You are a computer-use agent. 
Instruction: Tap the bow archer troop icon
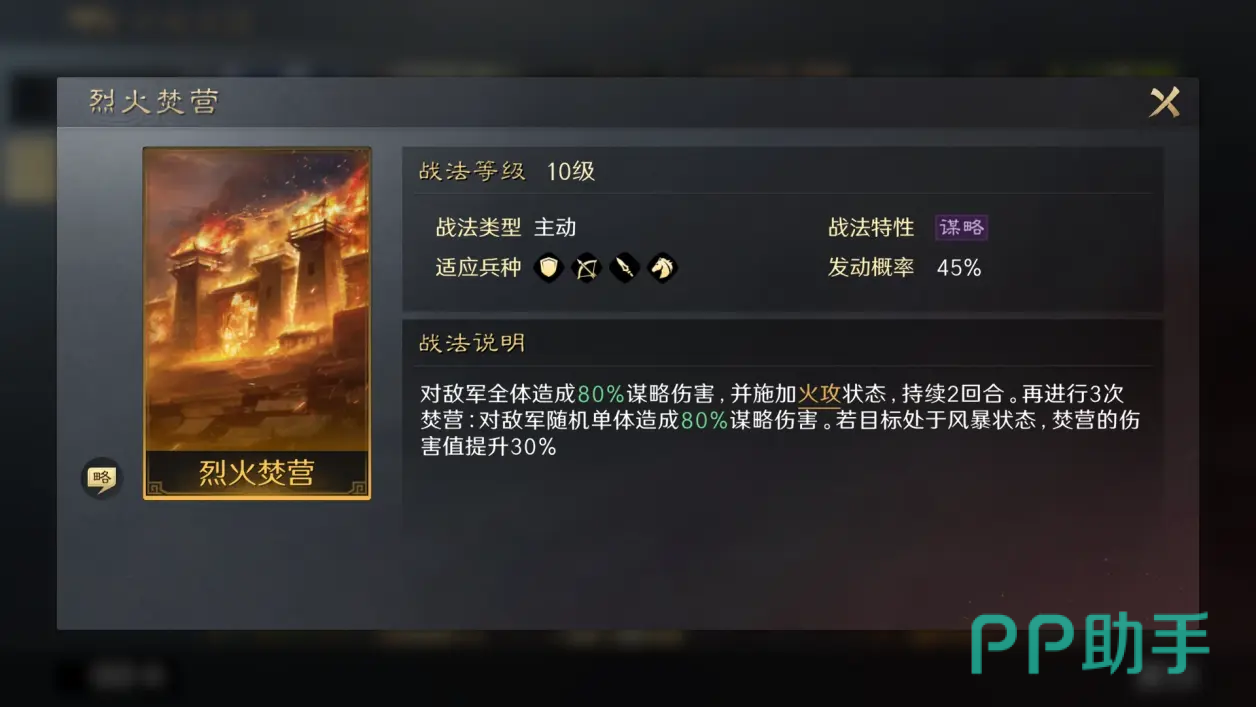[x=586, y=268]
